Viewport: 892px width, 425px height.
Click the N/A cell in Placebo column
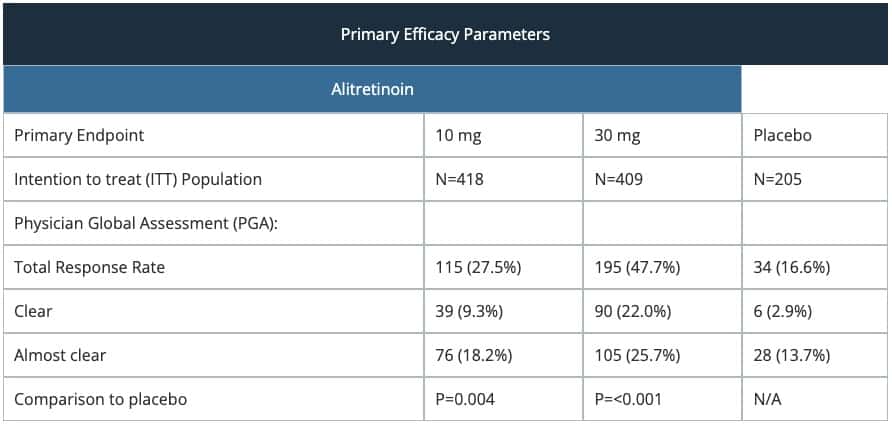point(767,400)
